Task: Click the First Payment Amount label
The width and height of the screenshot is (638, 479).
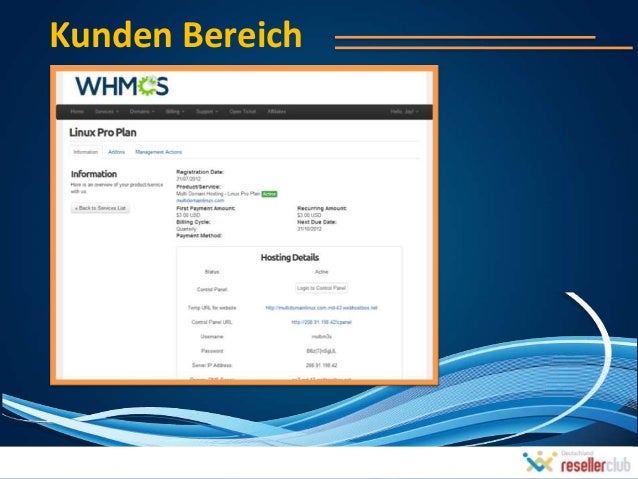Action: tap(205, 208)
